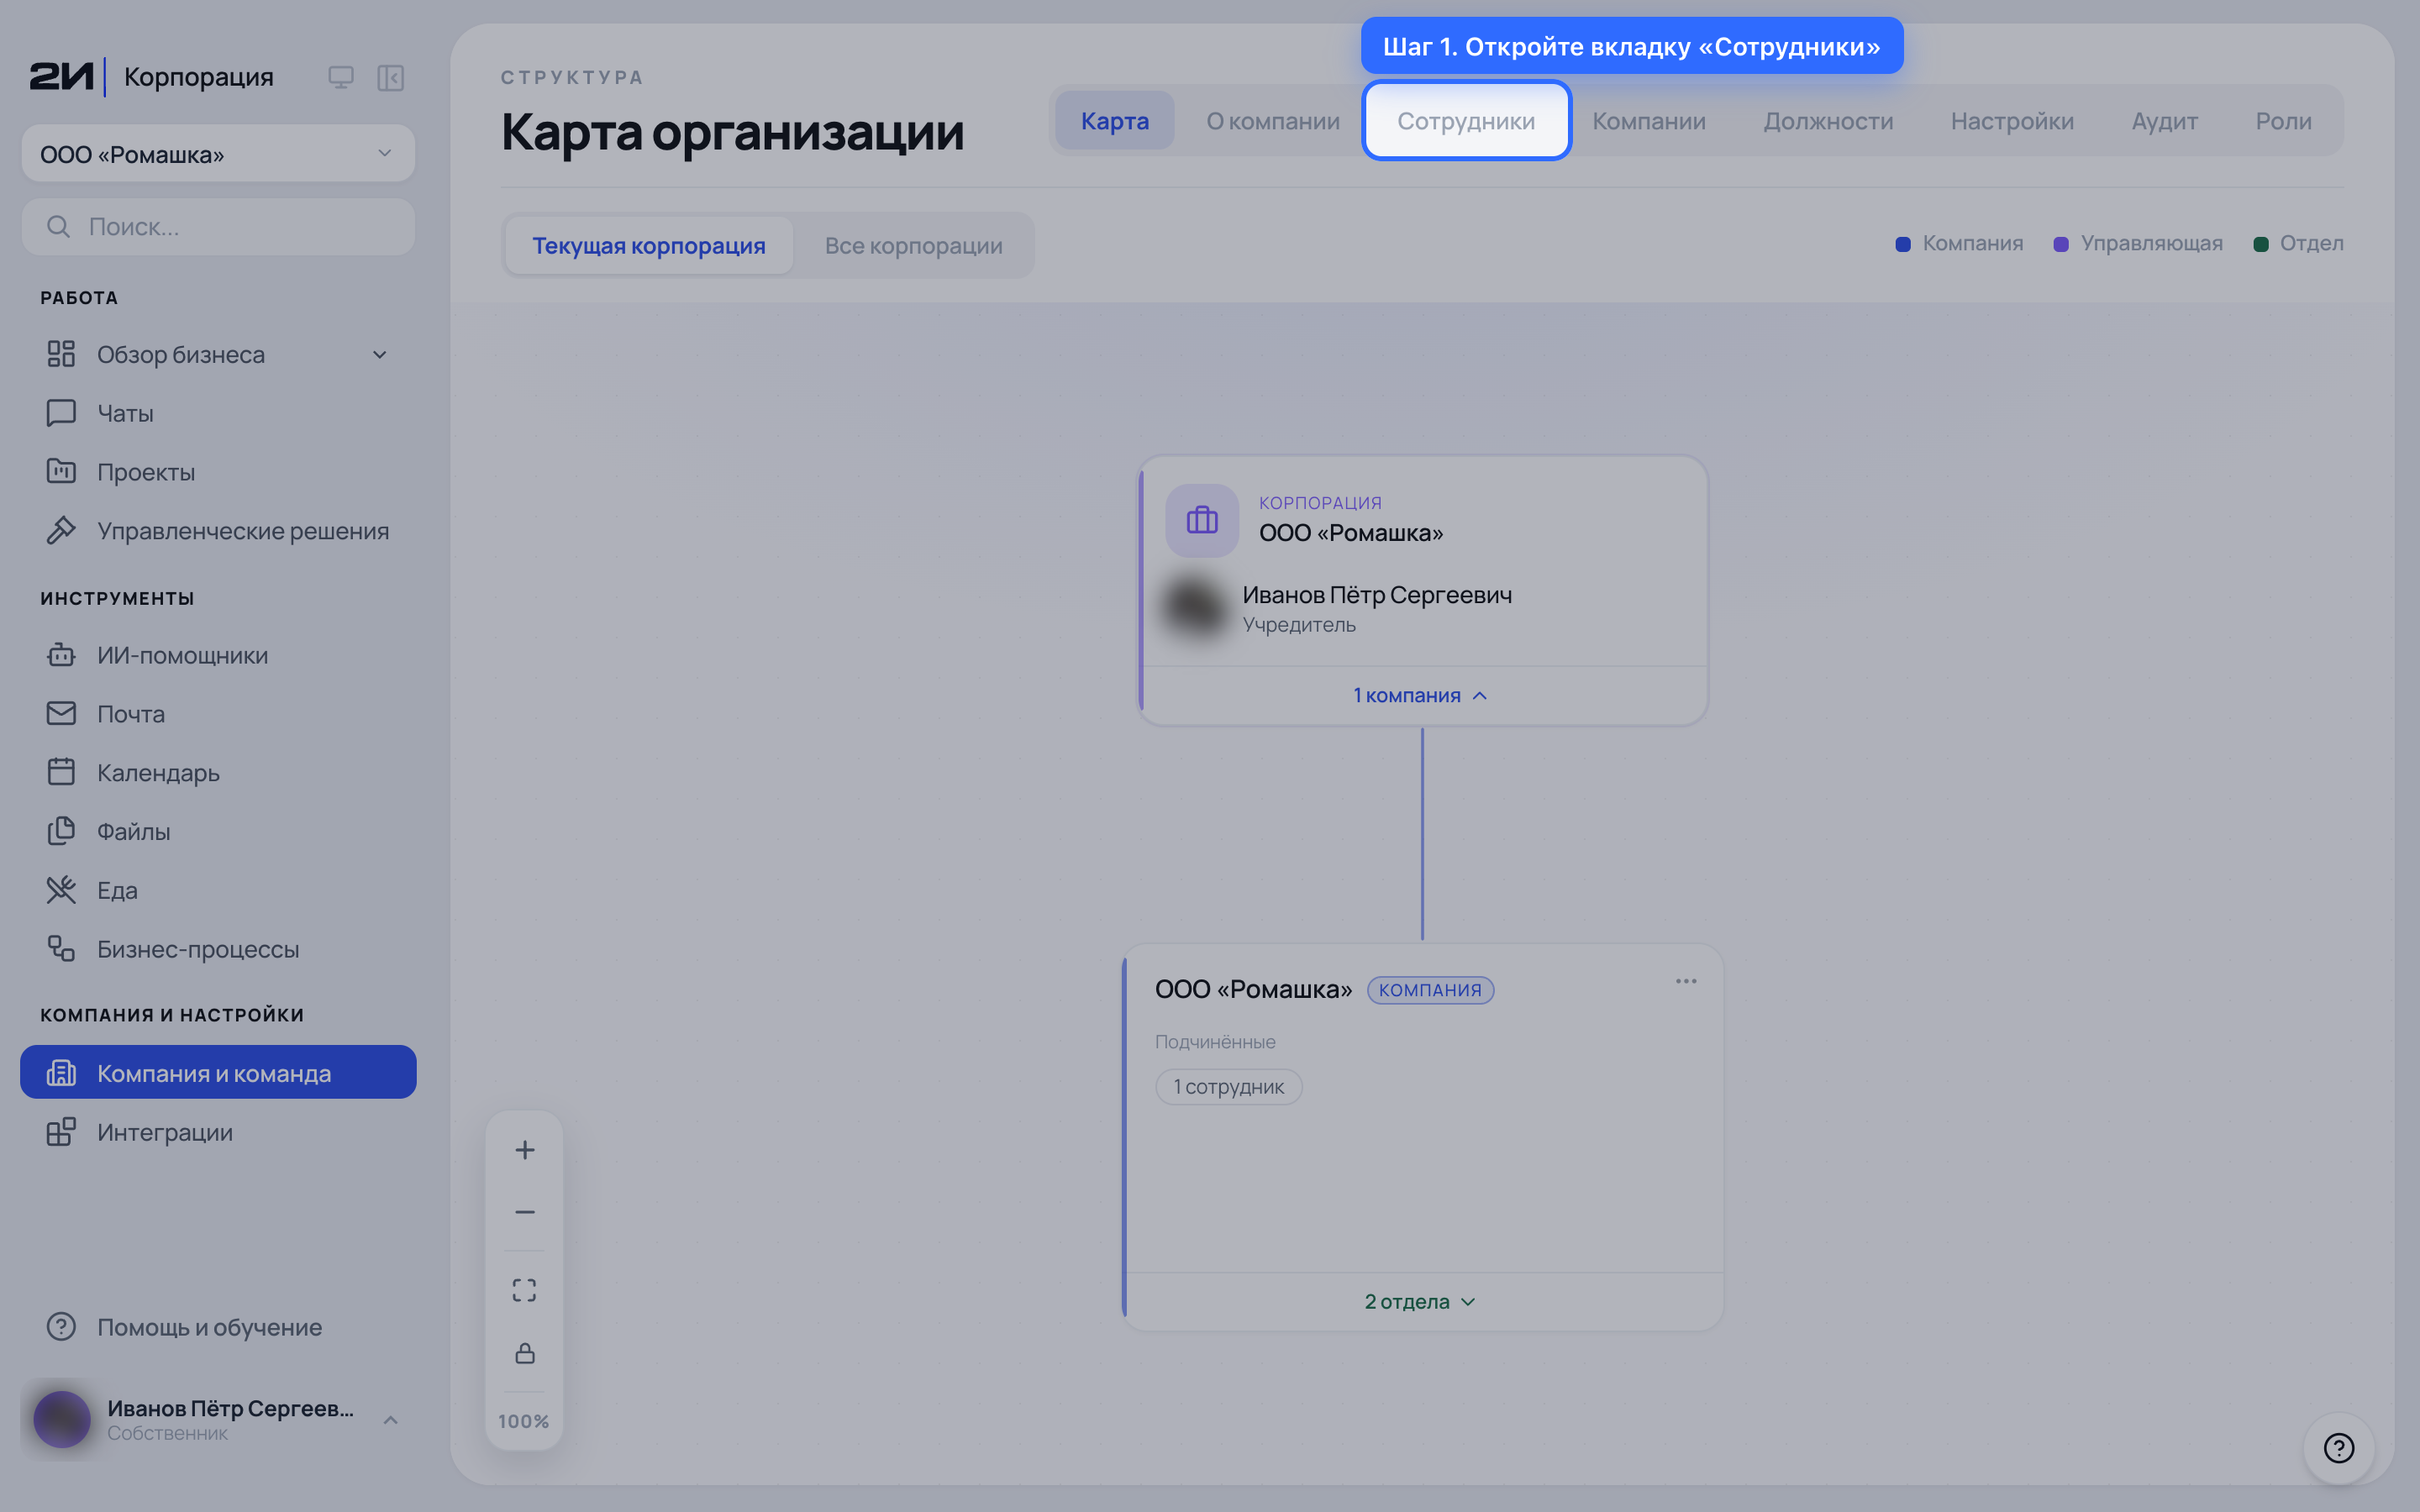Fit map to screen icon
This screenshot has height=1512, width=2420.
[x=524, y=1290]
